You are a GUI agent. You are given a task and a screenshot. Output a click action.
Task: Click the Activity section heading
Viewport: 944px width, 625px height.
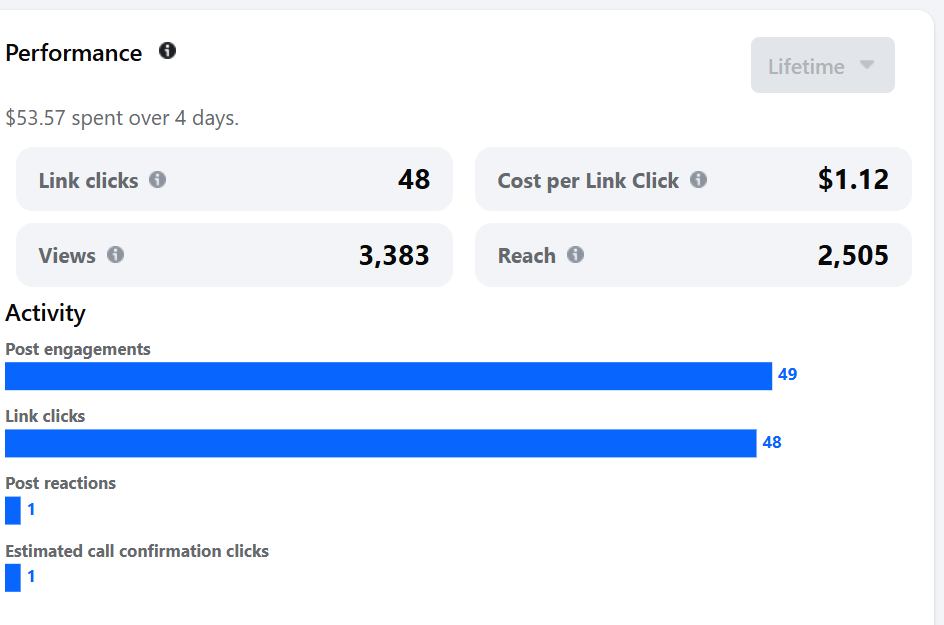point(45,314)
